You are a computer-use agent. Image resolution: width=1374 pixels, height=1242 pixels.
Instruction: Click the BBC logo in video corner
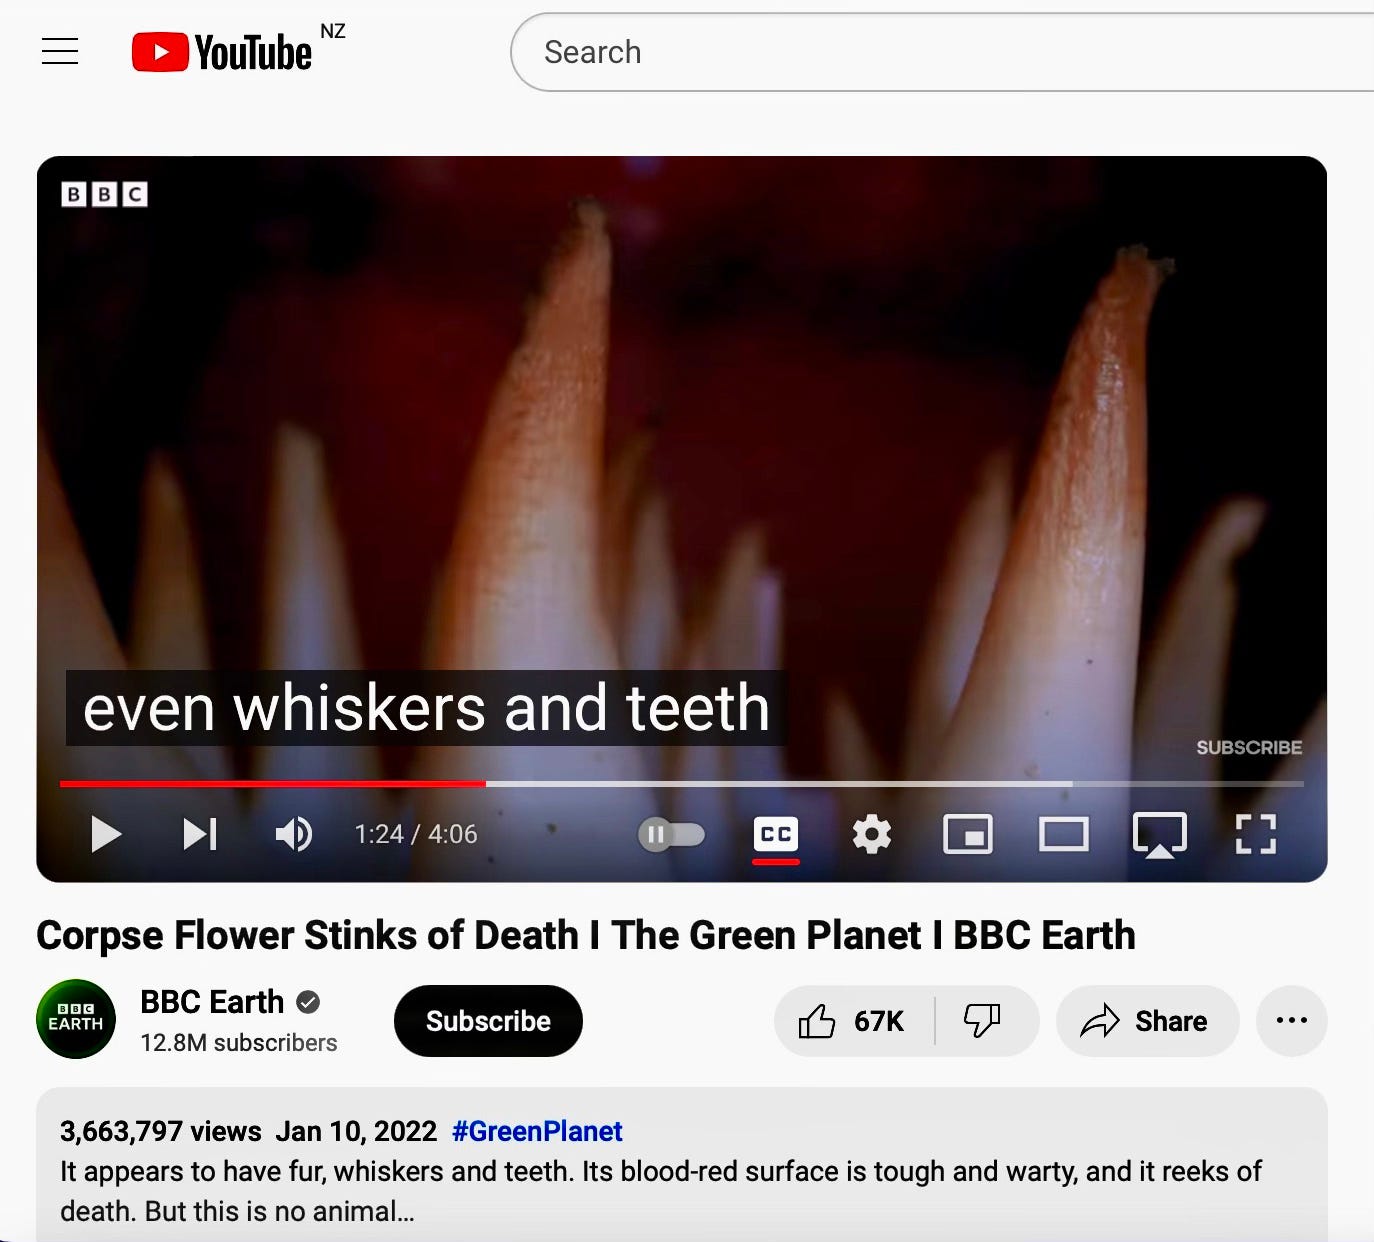(x=105, y=194)
